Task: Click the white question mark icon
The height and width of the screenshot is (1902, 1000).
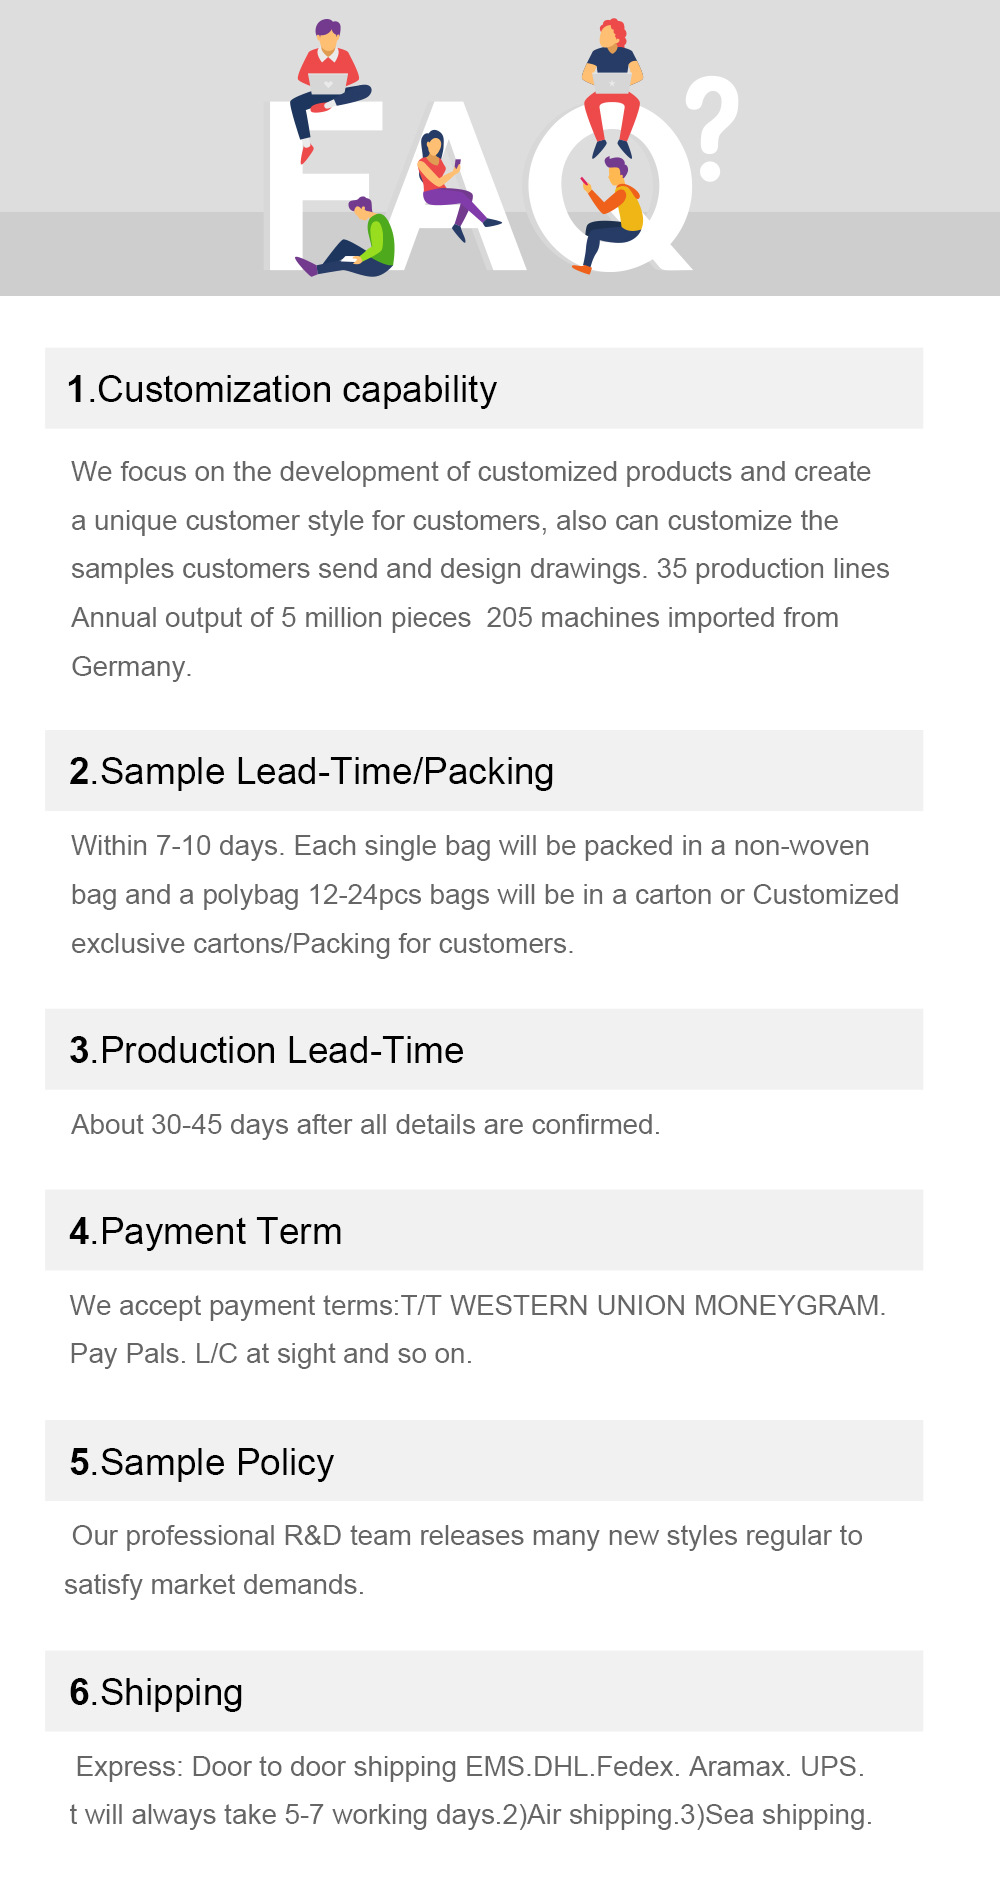Action: (x=712, y=127)
